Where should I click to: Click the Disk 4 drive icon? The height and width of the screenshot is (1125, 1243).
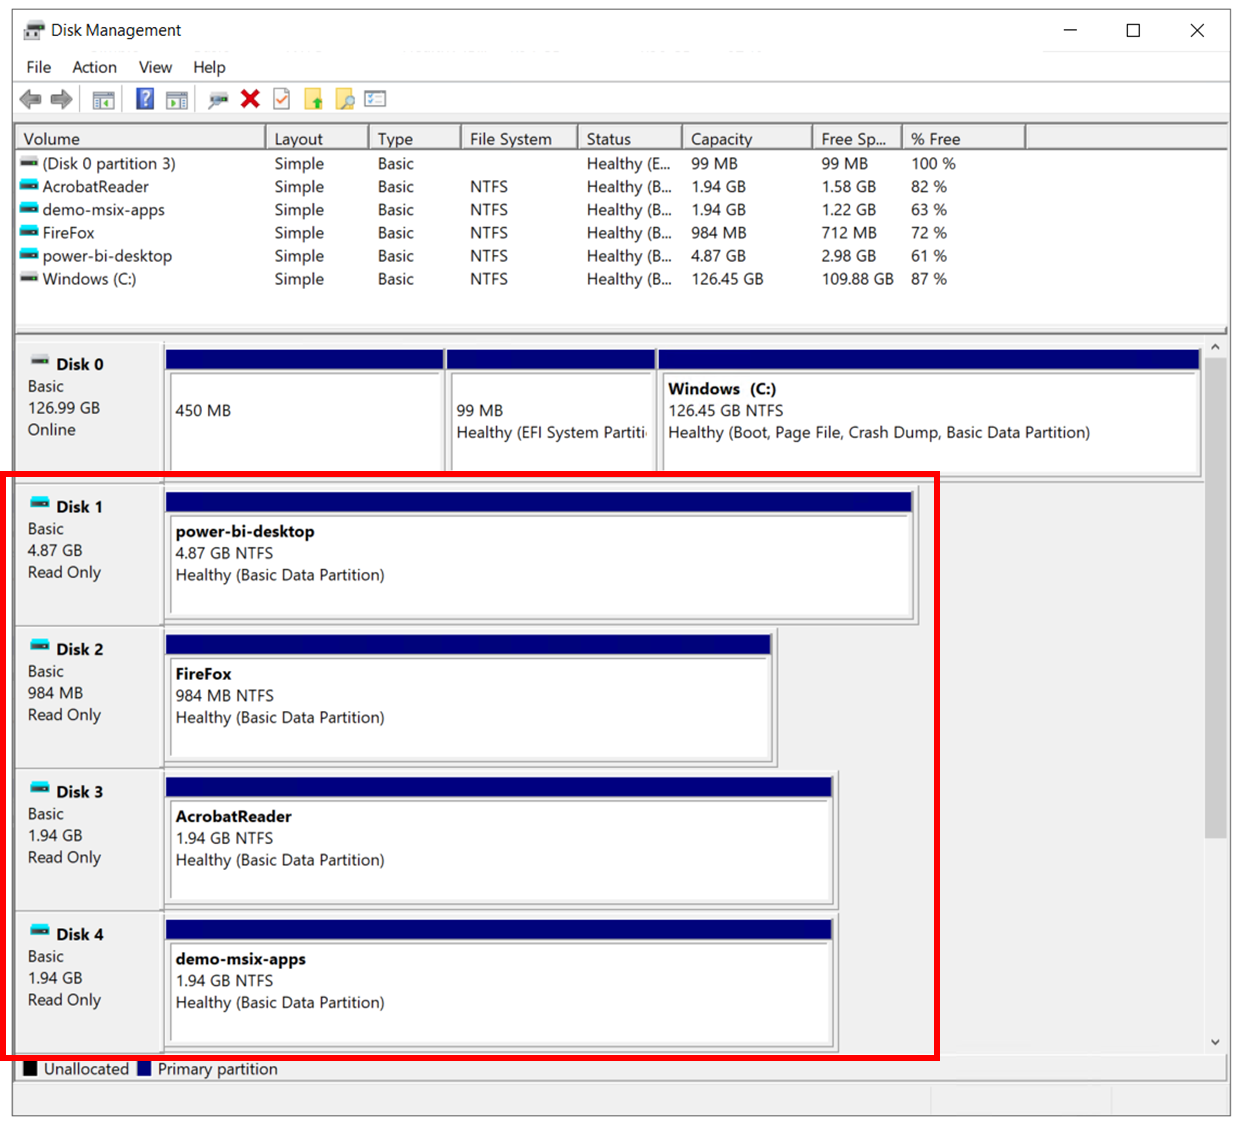40,931
